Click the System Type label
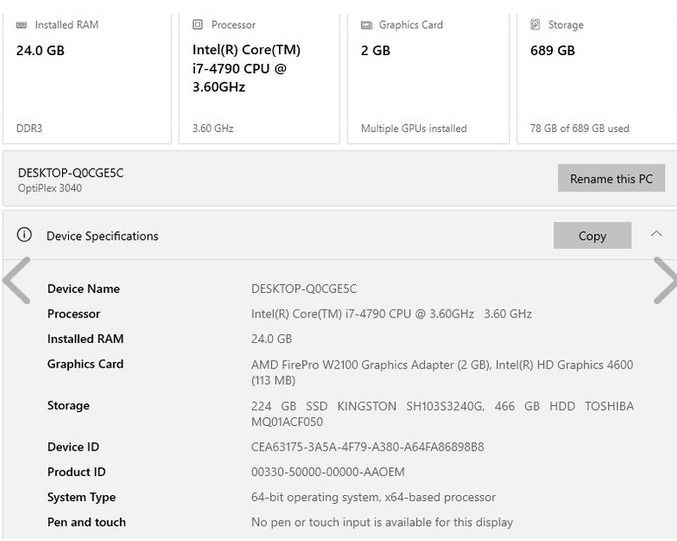The image size is (677, 541). (81, 497)
